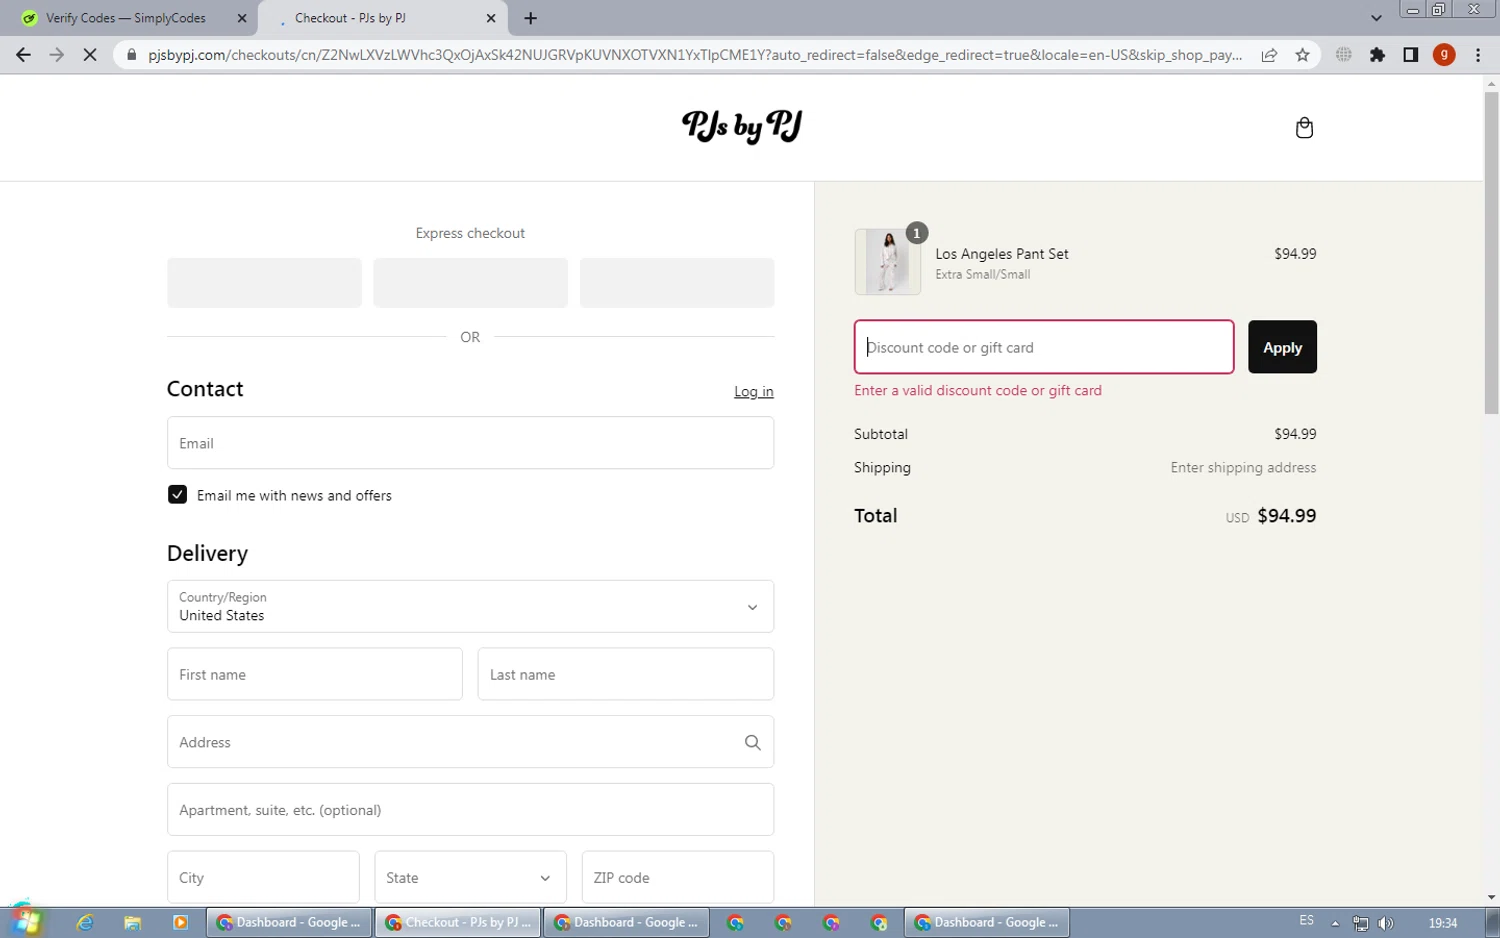Switch to first Dashboard Google taskbar window

pyautogui.click(x=289, y=922)
